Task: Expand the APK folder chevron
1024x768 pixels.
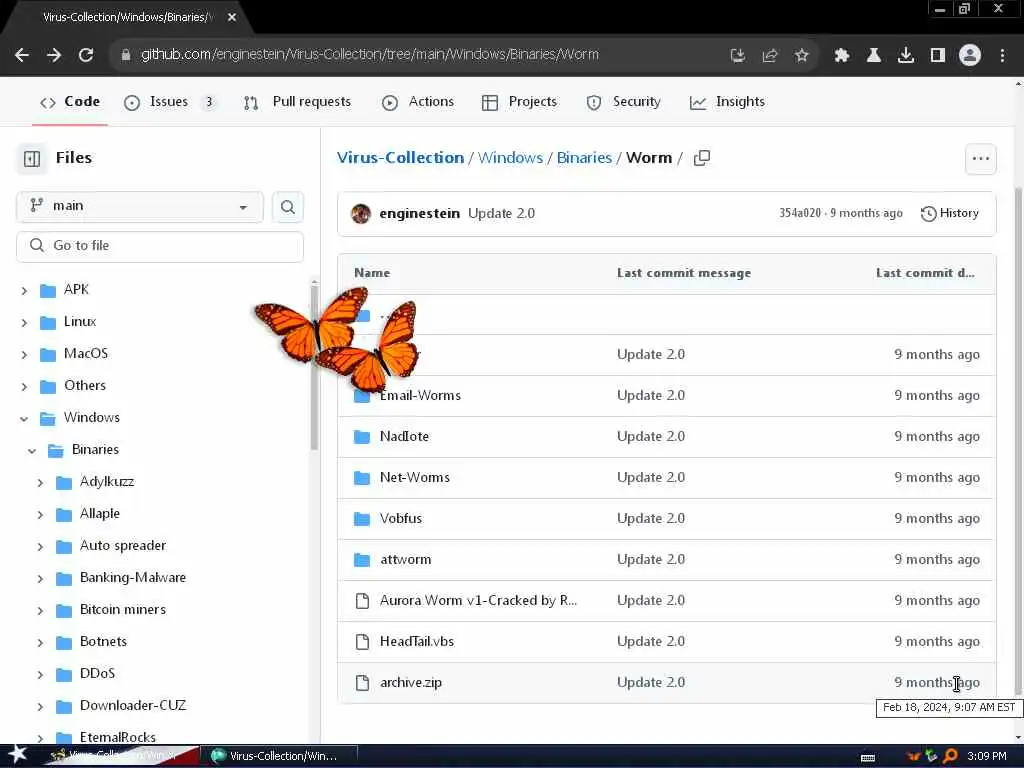Action: click(24, 291)
